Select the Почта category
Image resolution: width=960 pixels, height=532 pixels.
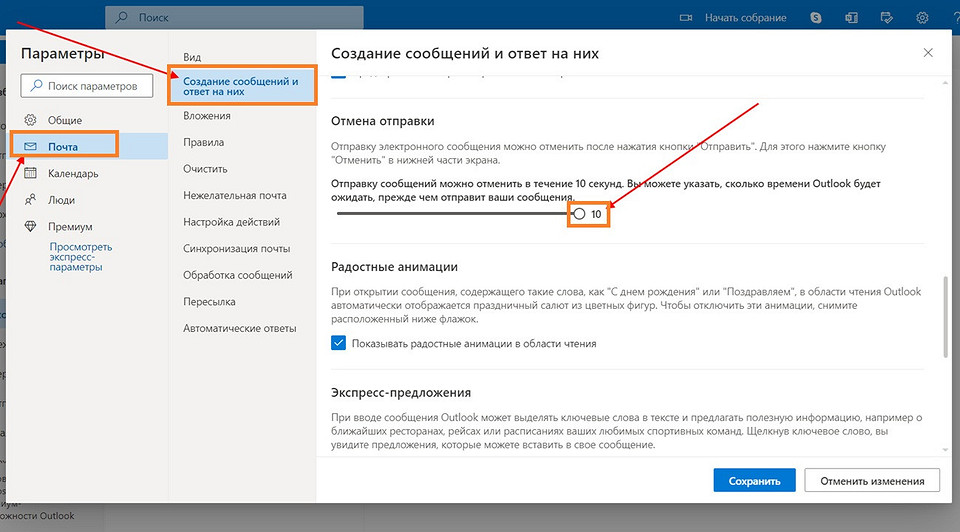click(89, 146)
